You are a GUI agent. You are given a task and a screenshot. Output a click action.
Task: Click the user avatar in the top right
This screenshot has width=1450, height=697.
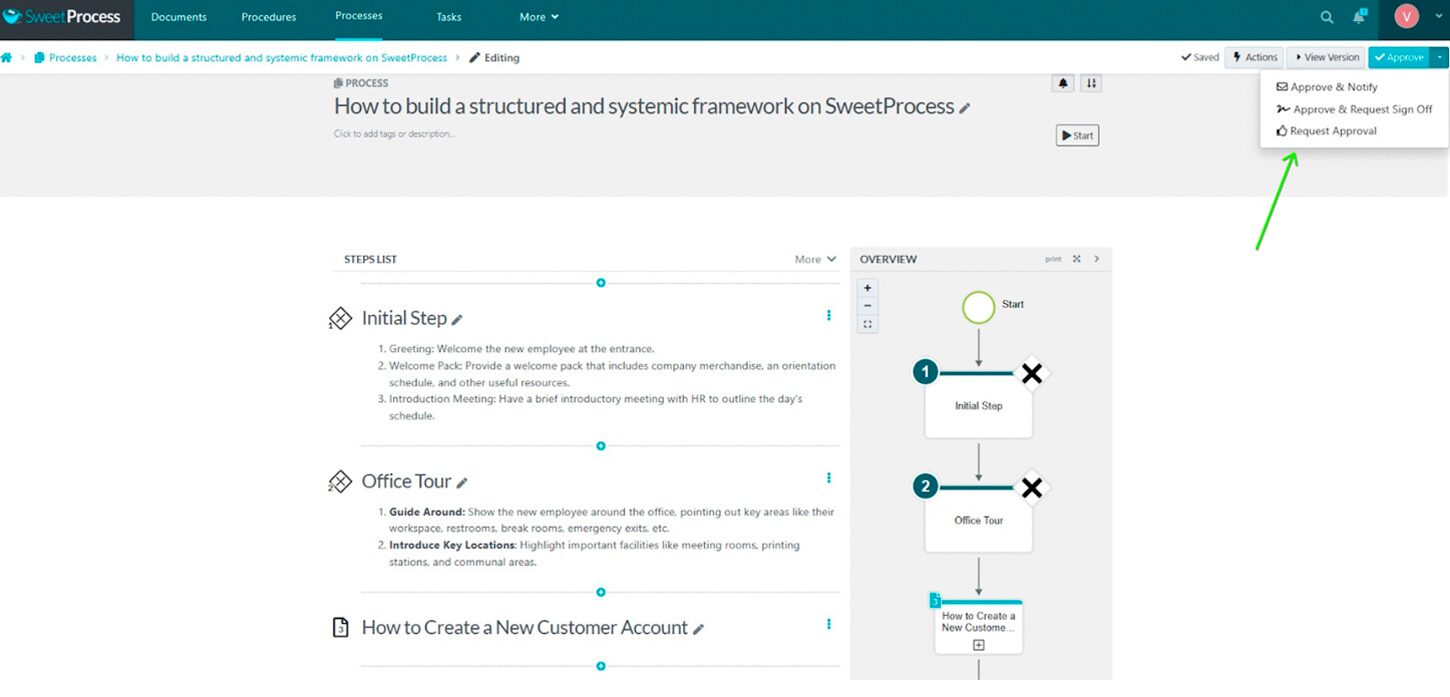pos(1406,17)
